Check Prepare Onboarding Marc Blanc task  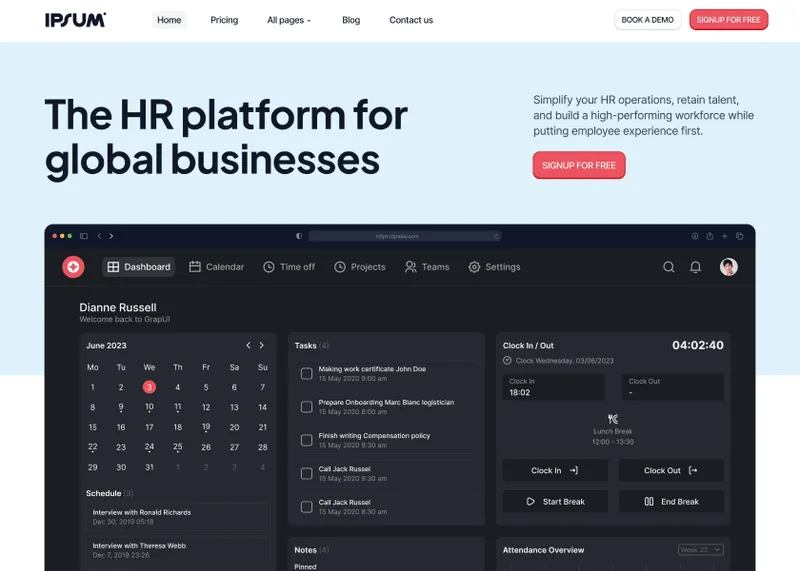click(307, 407)
